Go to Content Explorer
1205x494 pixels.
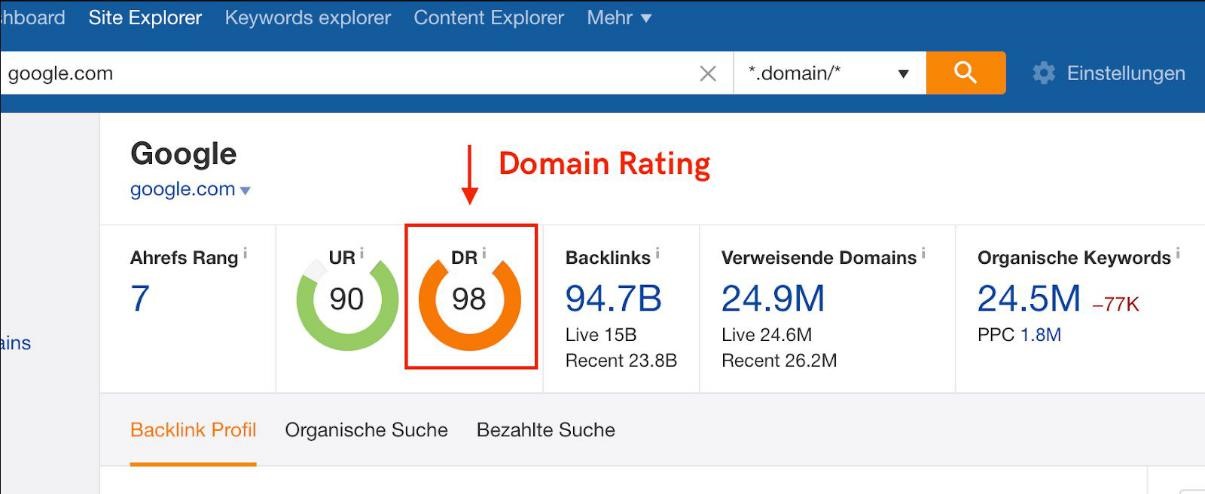[x=489, y=18]
